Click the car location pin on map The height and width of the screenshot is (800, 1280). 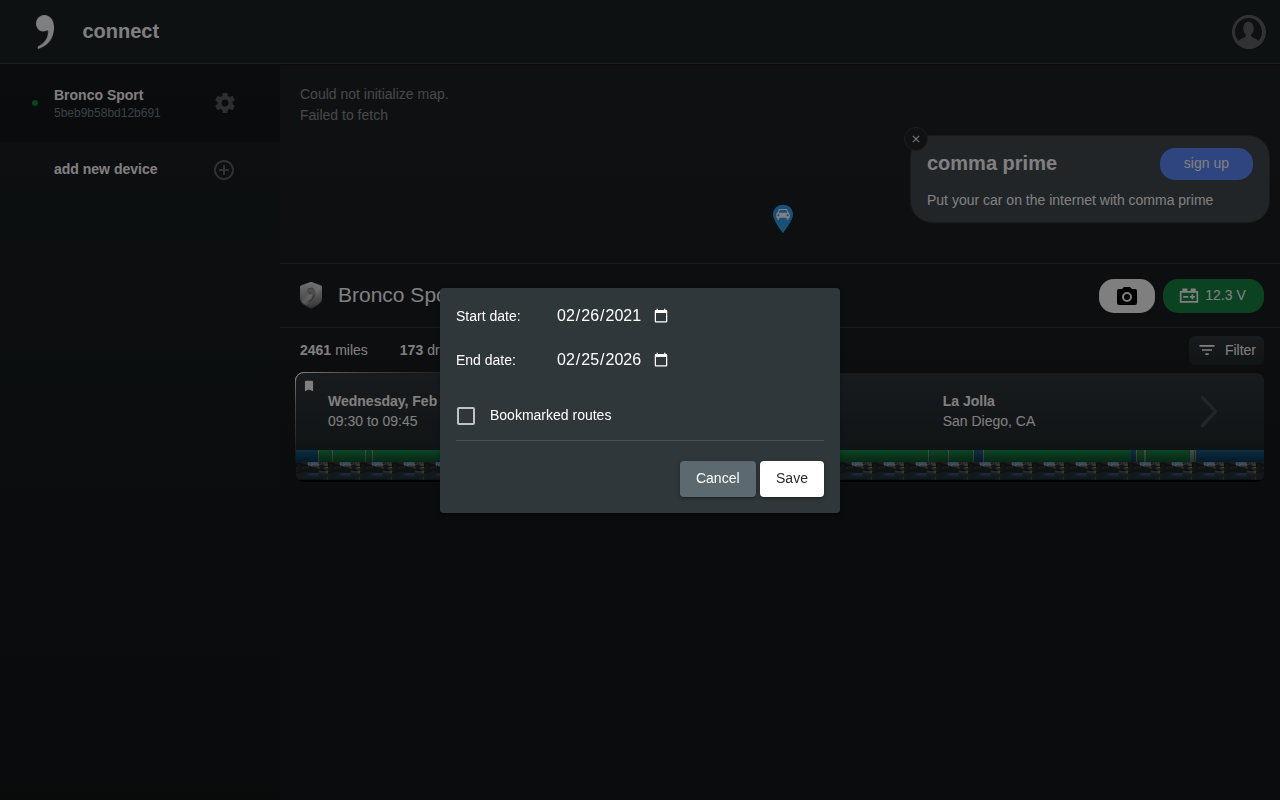(783, 218)
